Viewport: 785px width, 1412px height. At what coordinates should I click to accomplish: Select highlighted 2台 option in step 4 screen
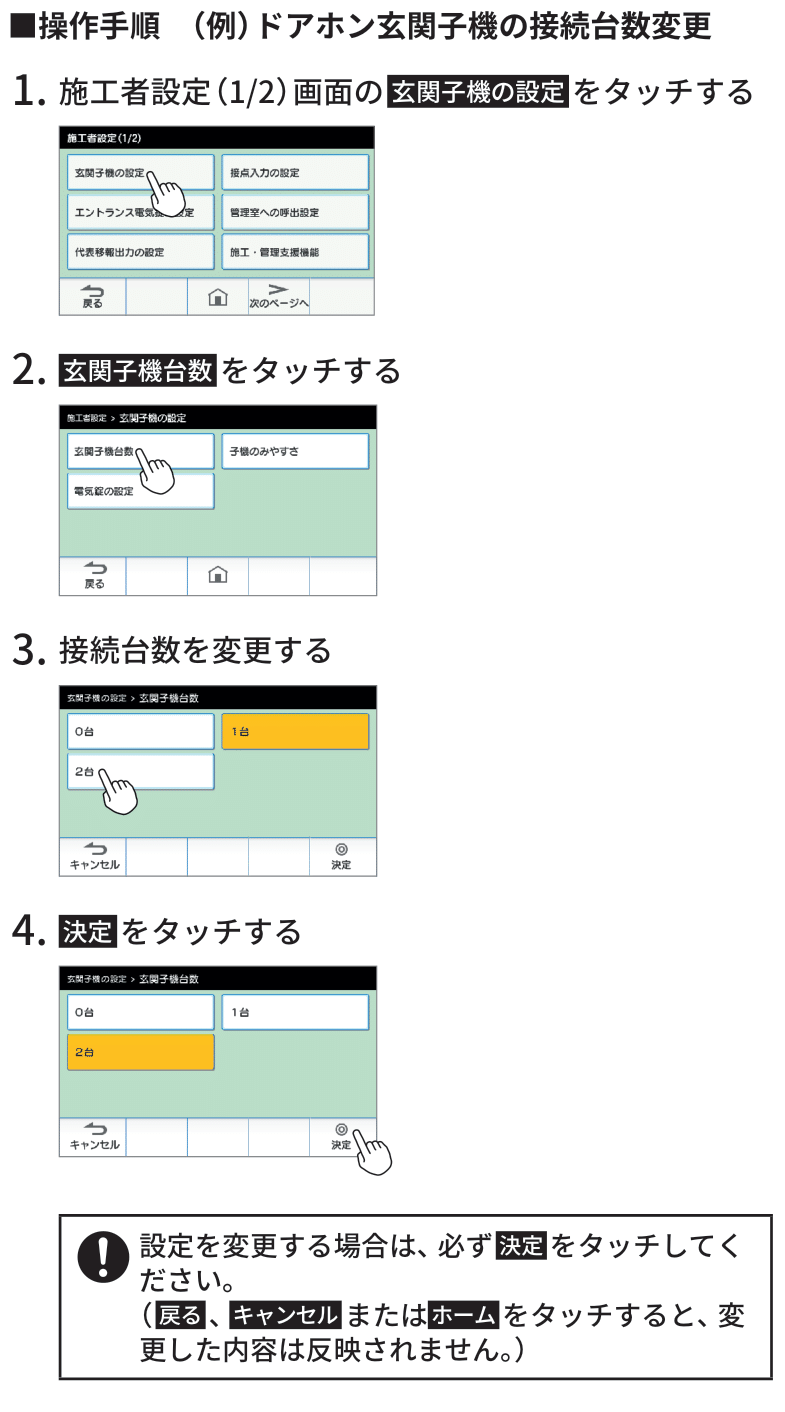pyautogui.click(x=140, y=1052)
